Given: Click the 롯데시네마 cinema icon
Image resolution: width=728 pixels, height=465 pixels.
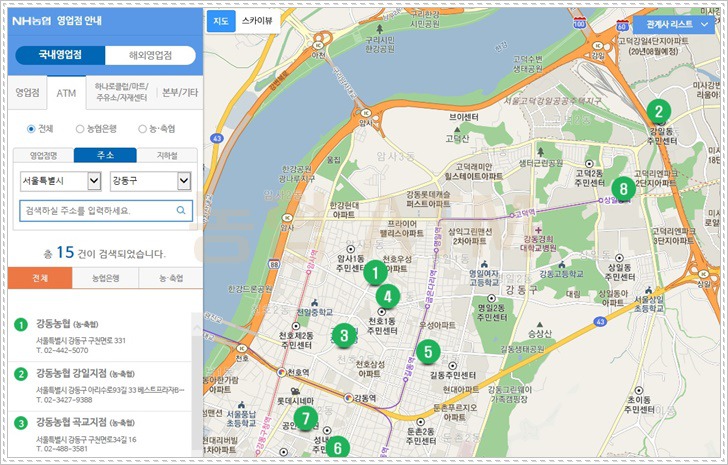Looking at the screenshot, I should pos(294,391).
